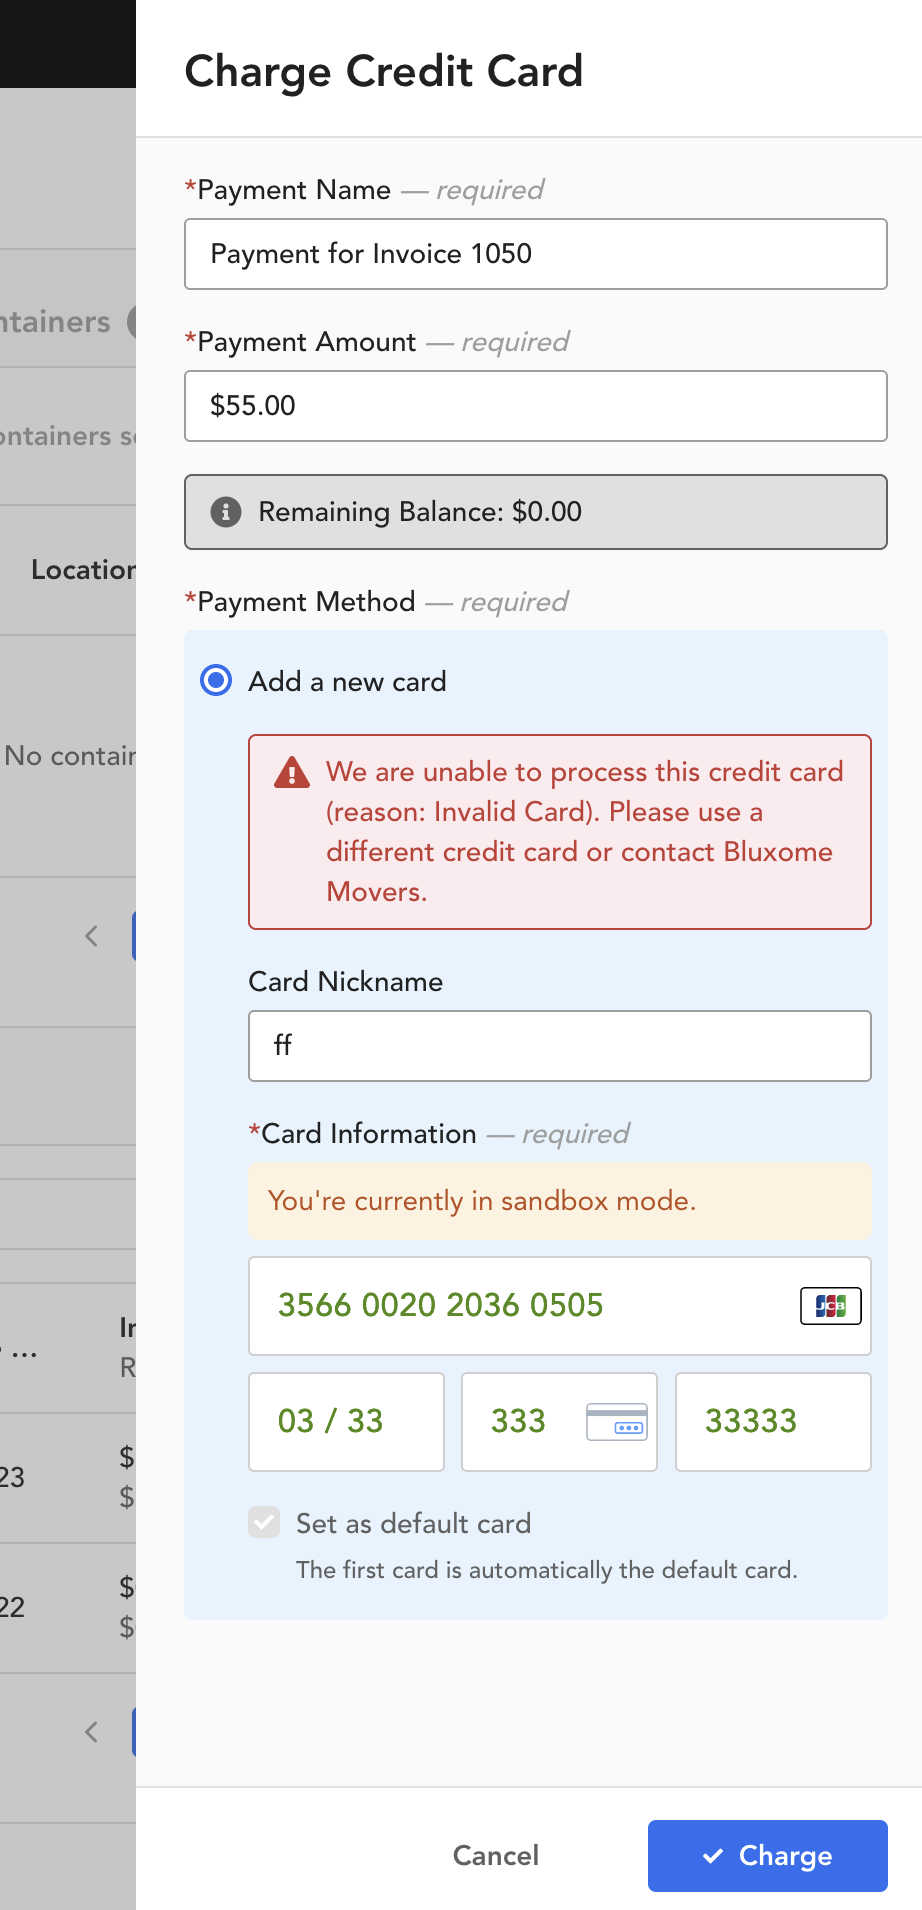This screenshot has height=1910, width=922.
Task: Click the info icon beside Remaining Balance
Action: pyautogui.click(x=226, y=512)
